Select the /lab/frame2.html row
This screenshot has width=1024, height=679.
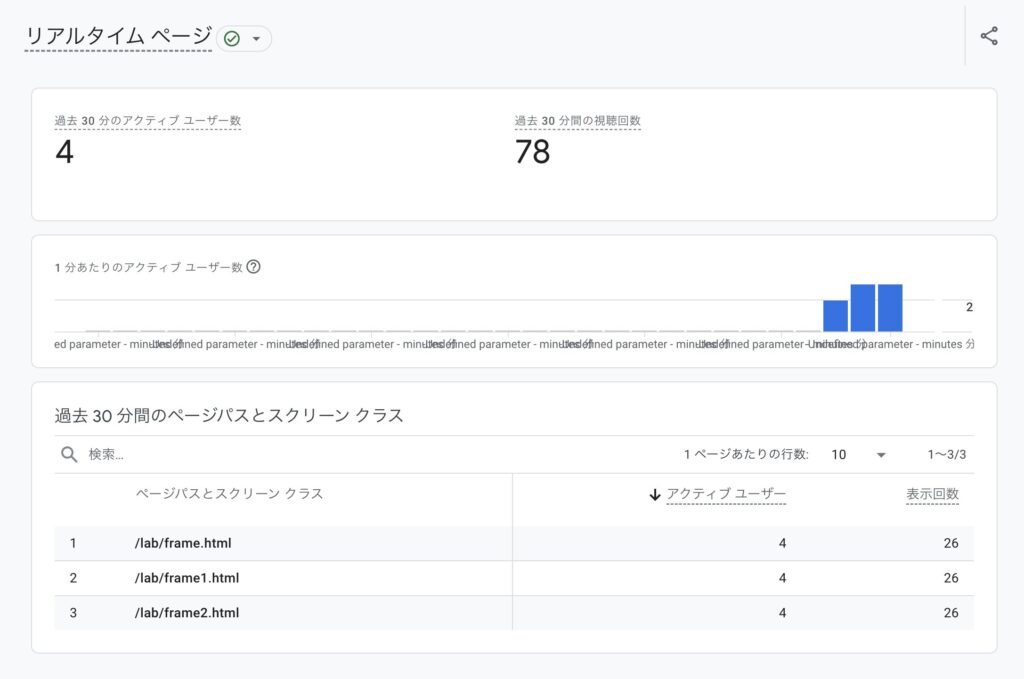pyautogui.click(x=187, y=613)
